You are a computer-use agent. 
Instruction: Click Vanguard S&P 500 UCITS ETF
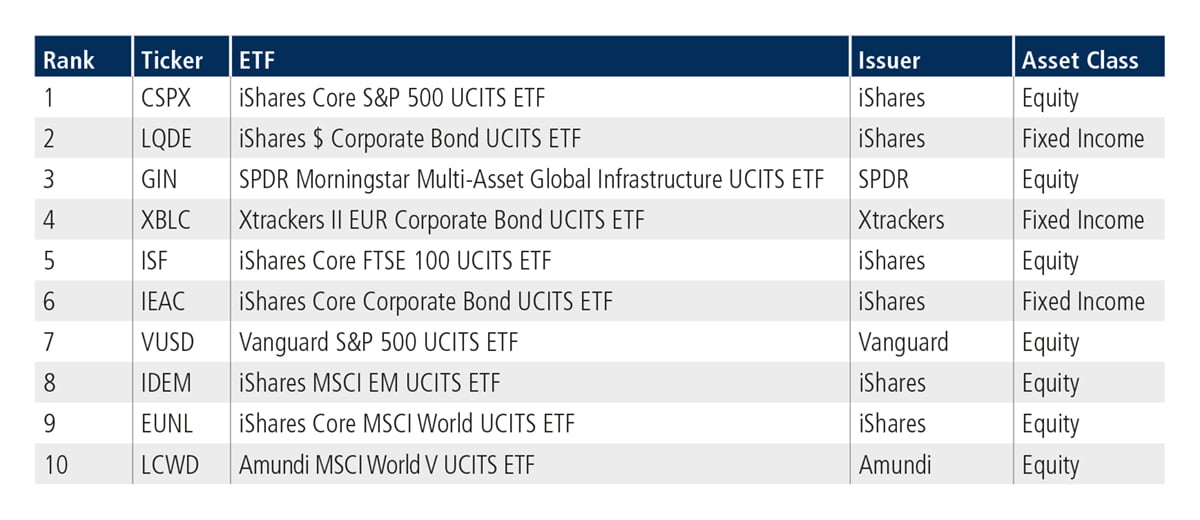pos(379,343)
